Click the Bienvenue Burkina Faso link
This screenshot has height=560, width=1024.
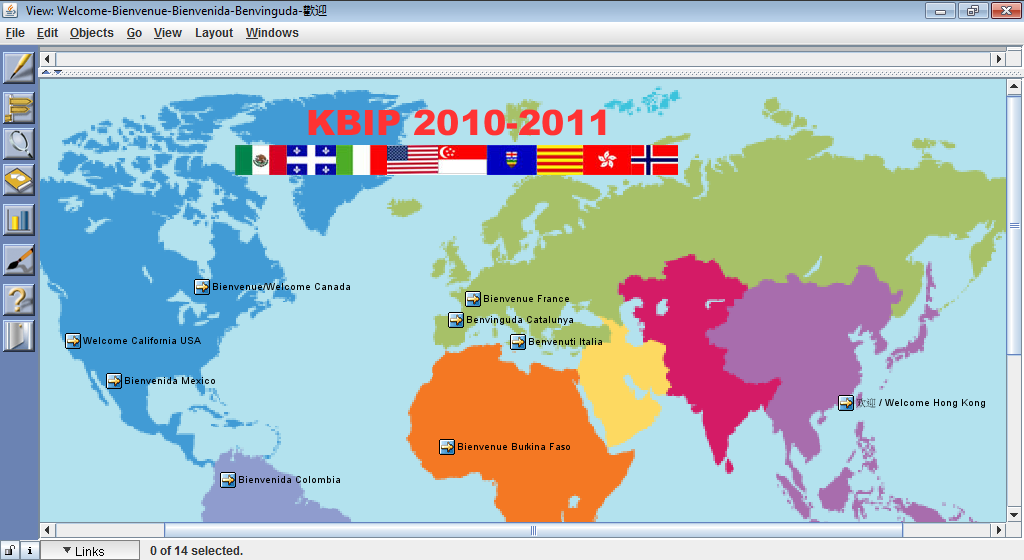tap(513, 447)
